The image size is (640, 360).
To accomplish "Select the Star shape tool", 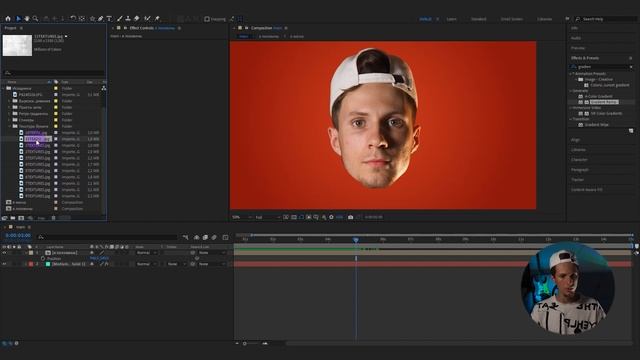I will pyautogui.click(x=92, y=19).
